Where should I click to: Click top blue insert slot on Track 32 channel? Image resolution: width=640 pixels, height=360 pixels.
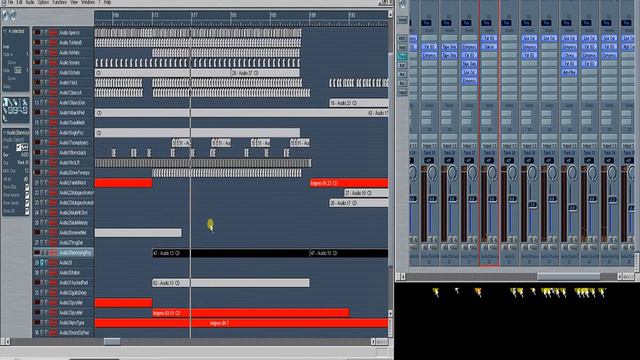569,38
